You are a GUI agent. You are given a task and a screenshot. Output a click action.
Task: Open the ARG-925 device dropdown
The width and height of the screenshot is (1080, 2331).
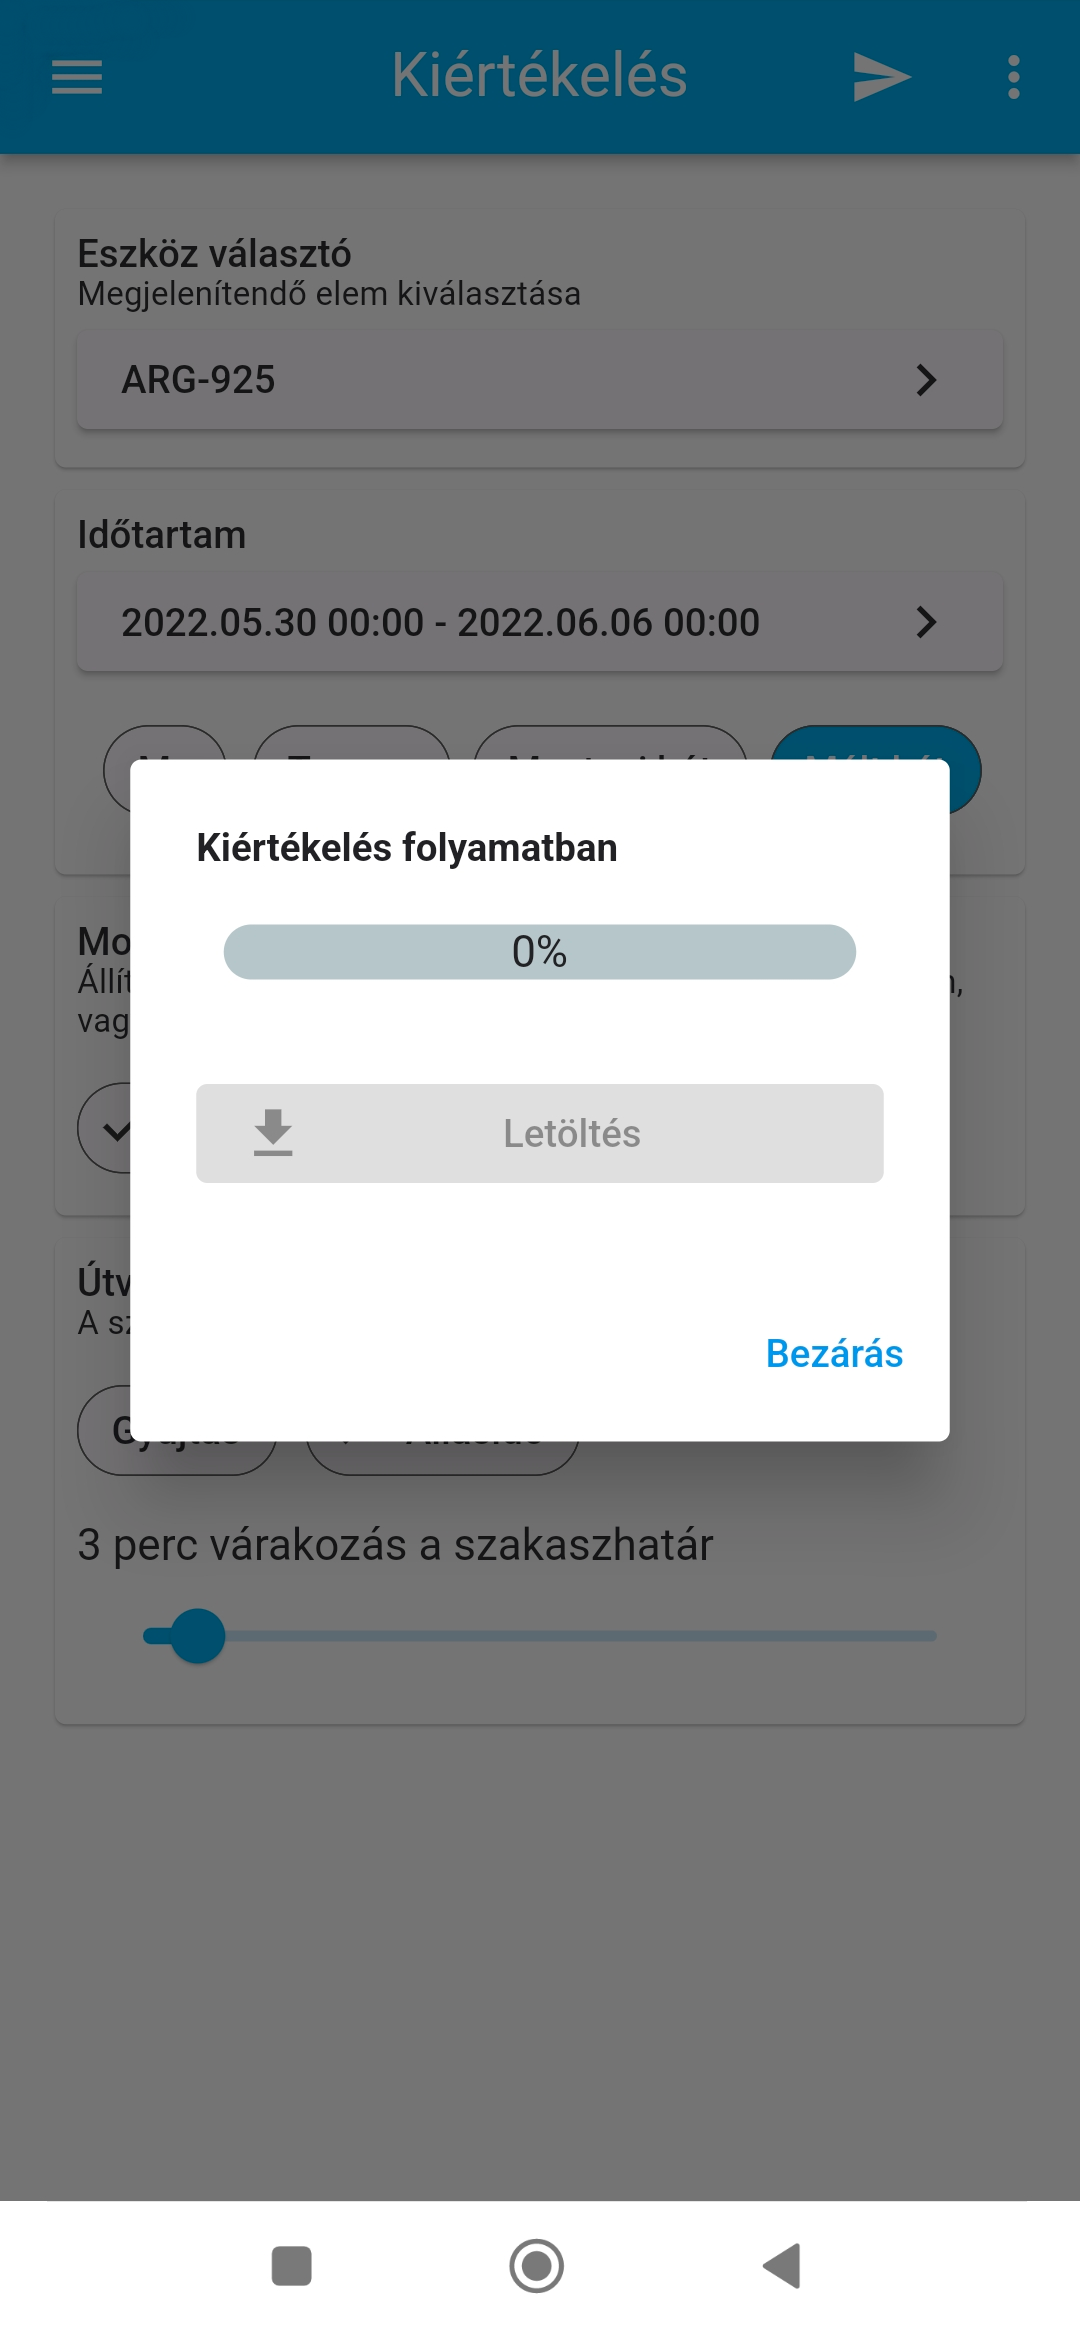click(500, 380)
